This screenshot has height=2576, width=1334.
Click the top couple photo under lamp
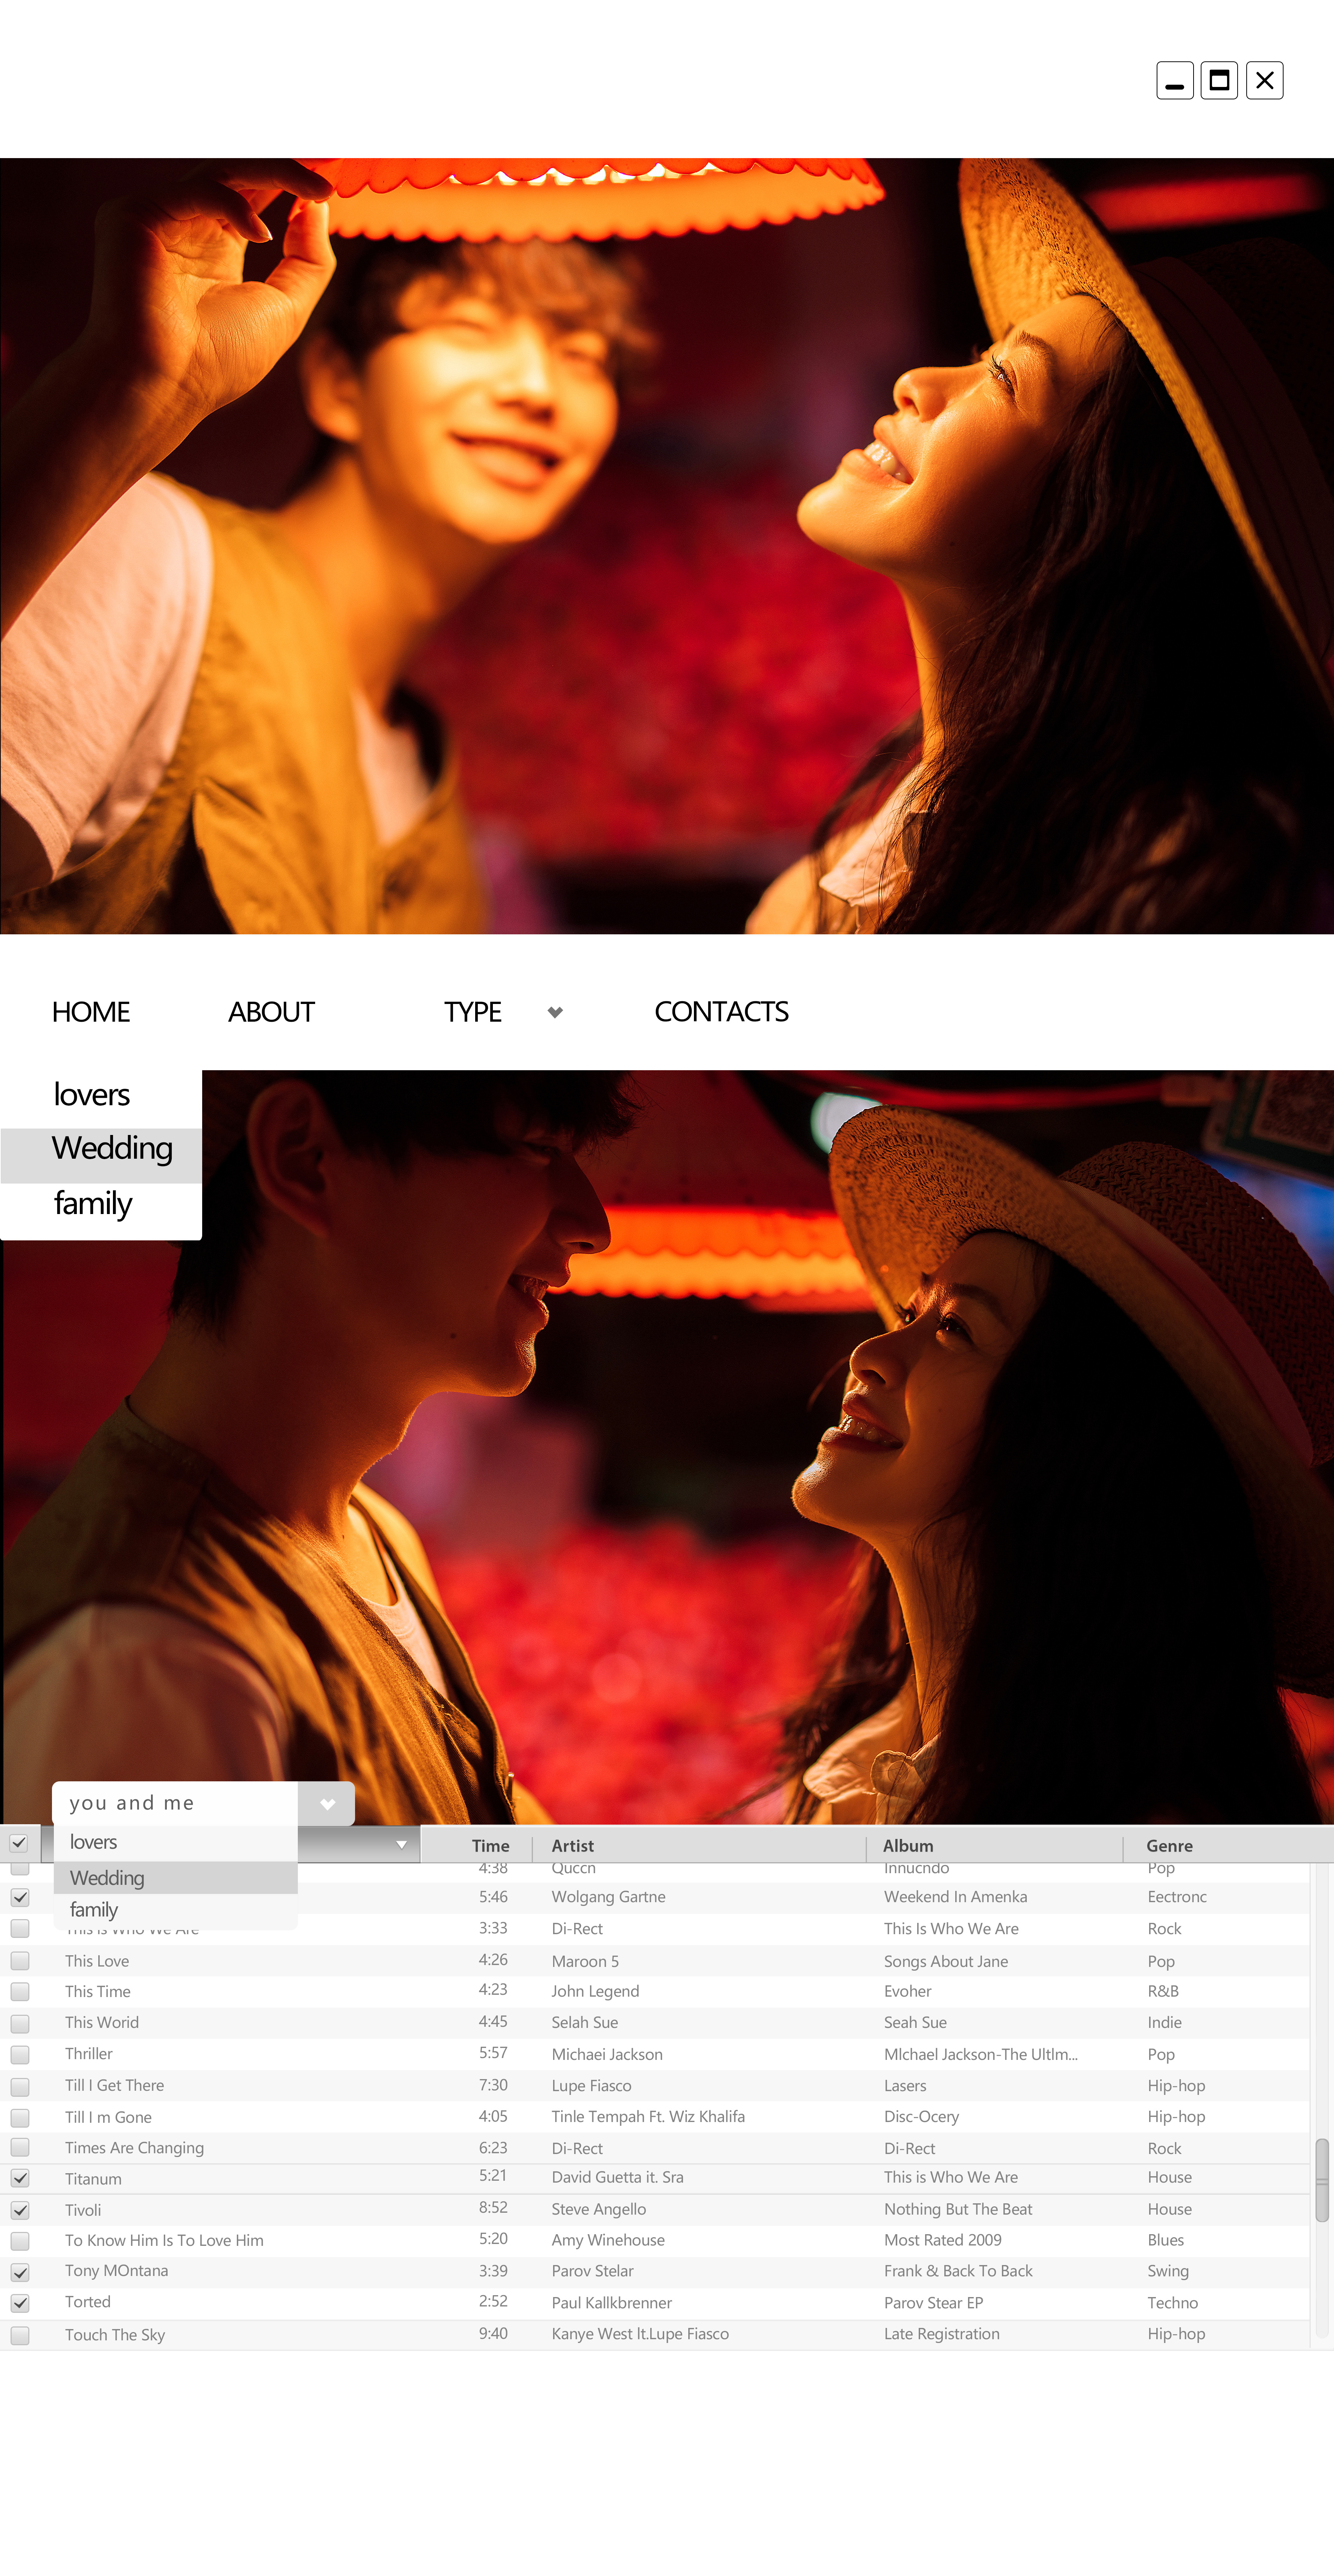pyautogui.click(x=667, y=545)
